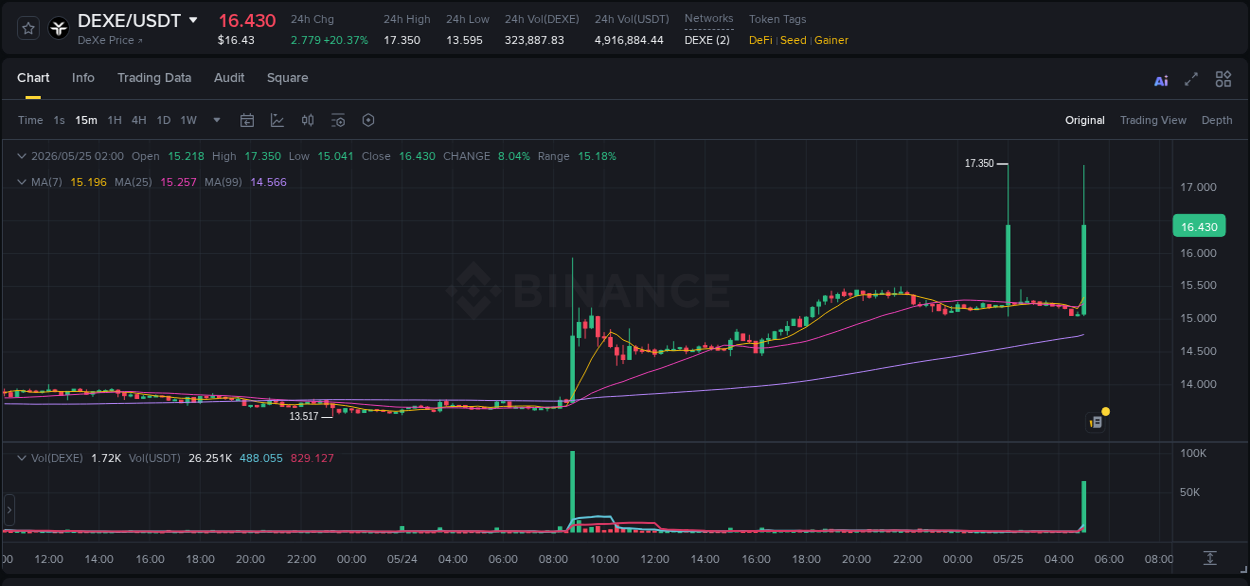Switch to Depth chart view
This screenshot has width=1250, height=586.
pos(1217,120)
